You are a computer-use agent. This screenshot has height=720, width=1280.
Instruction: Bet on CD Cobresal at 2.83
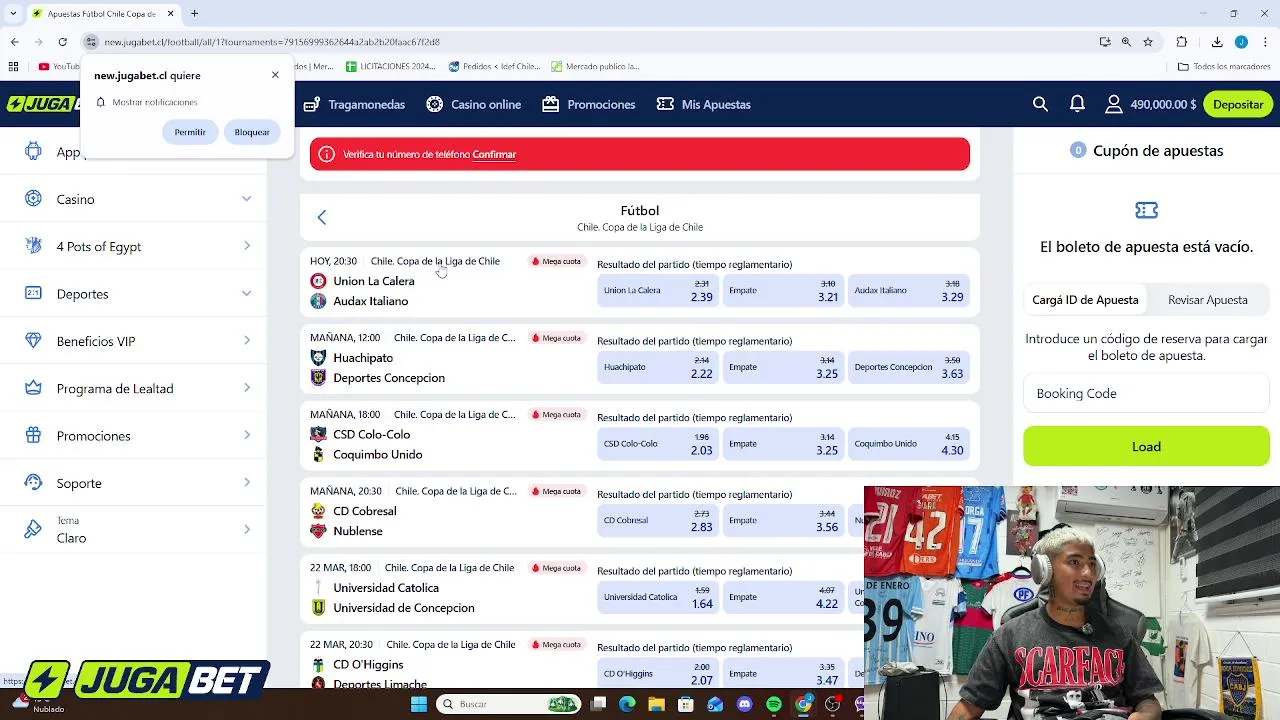(658, 520)
